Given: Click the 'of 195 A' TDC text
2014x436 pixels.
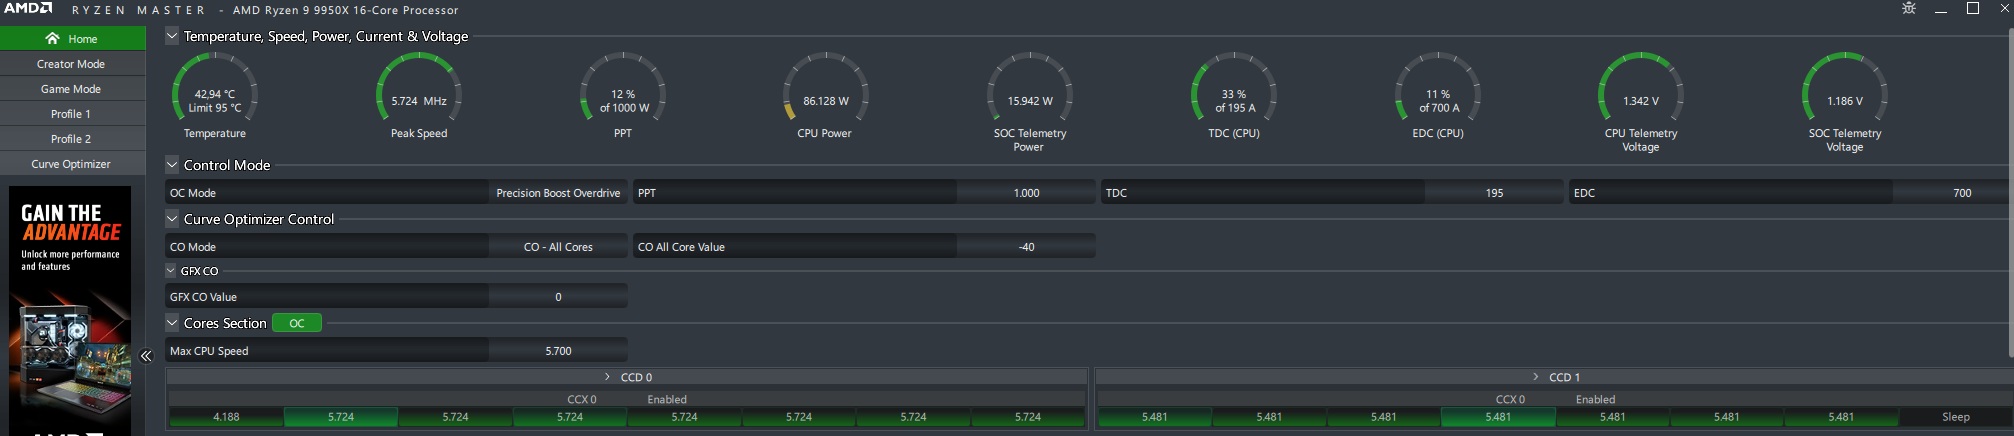Looking at the screenshot, I should pyautogui.click(x=1235, y=108).
